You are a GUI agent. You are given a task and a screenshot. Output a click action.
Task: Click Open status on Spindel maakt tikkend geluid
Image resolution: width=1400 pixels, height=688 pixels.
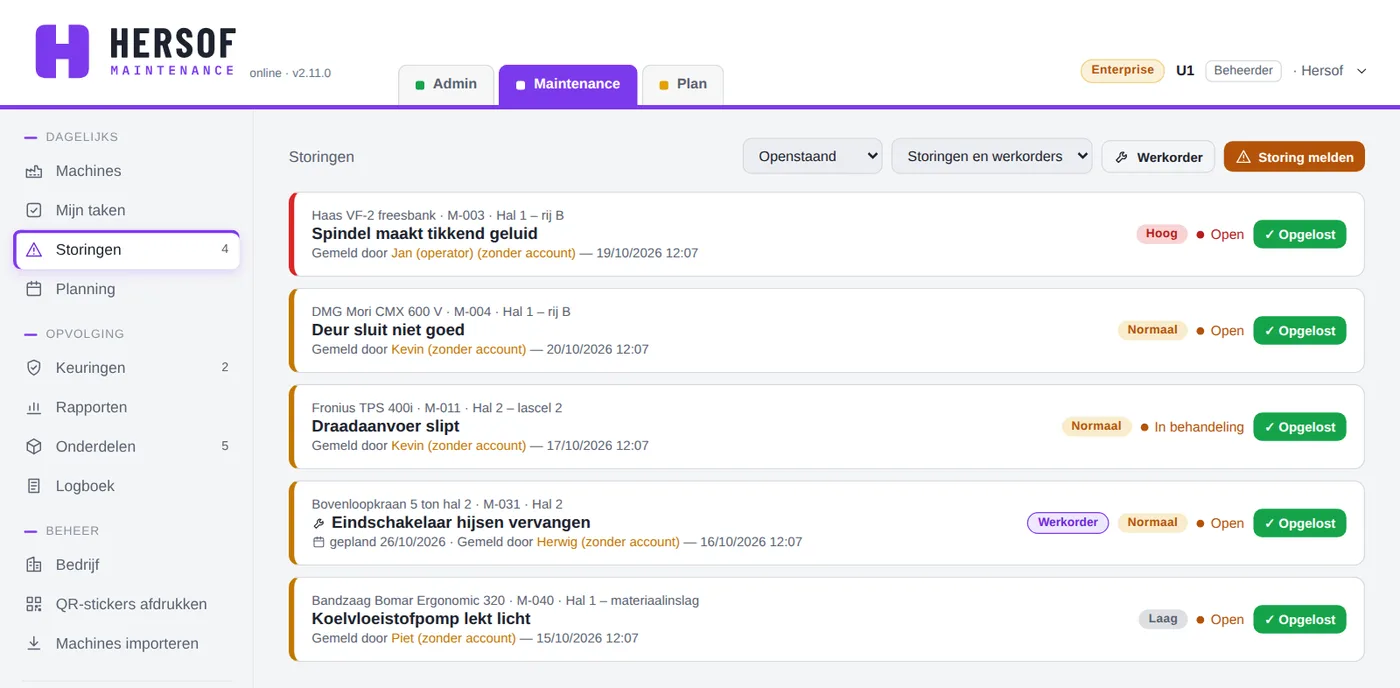click(x=1220, y=235)
